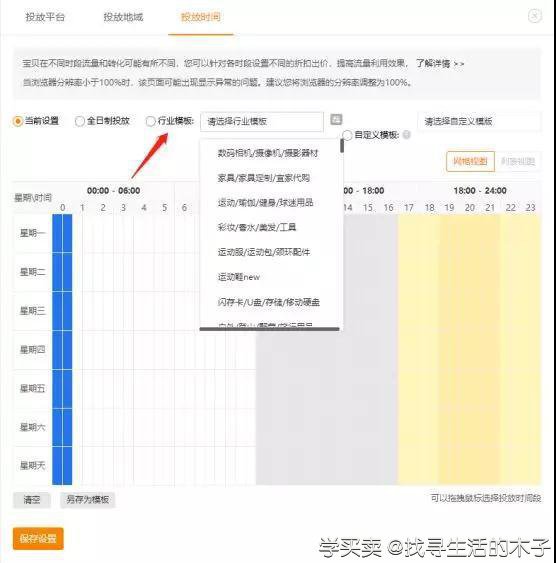This screenshot has width=556, height=563.
Task: Click the 星期\时间 corner header
Action: (33, 197)
